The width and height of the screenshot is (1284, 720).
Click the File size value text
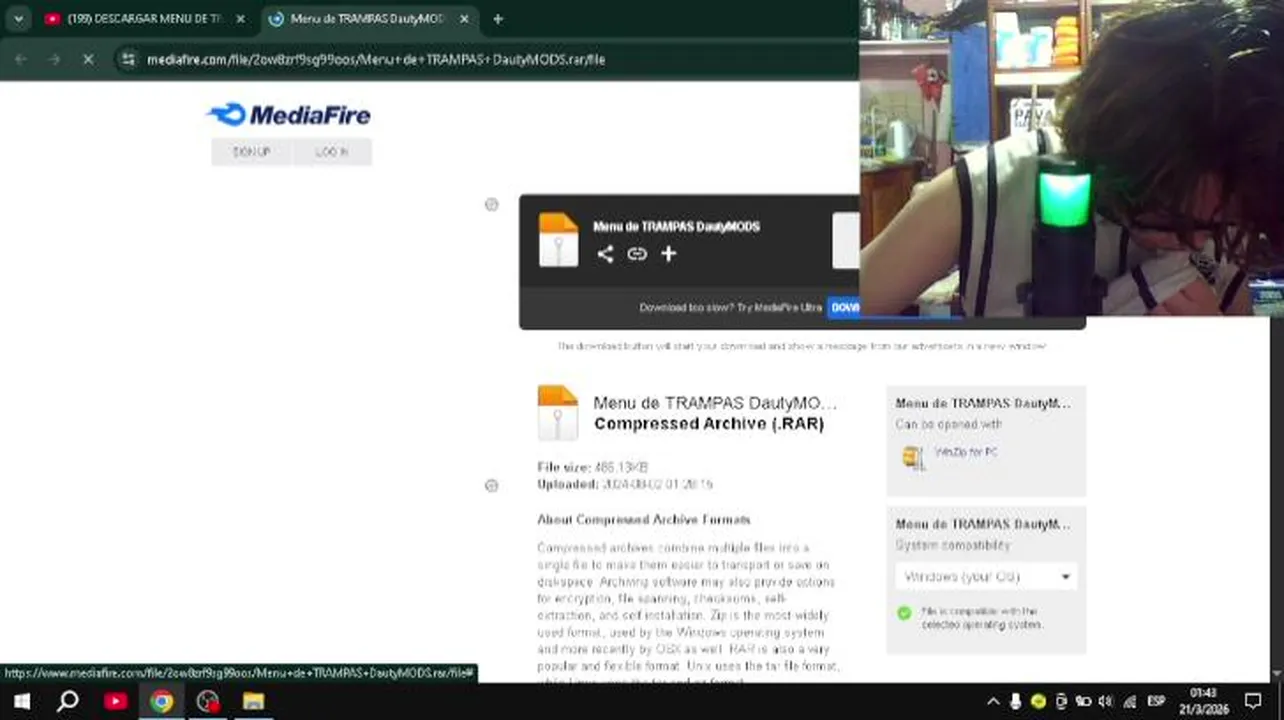point(621,467)
